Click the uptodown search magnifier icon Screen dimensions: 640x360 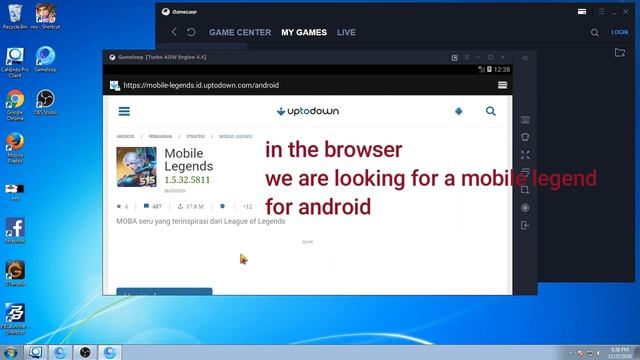point(491,111)
